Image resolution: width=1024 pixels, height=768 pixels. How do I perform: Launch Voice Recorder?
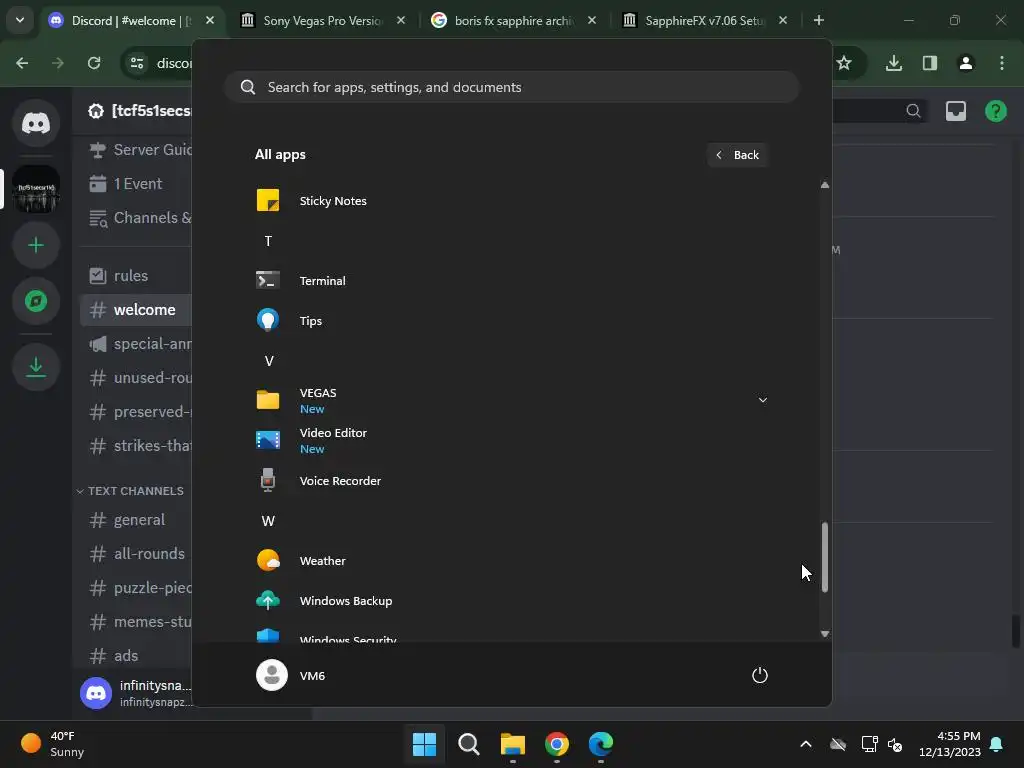511,481
